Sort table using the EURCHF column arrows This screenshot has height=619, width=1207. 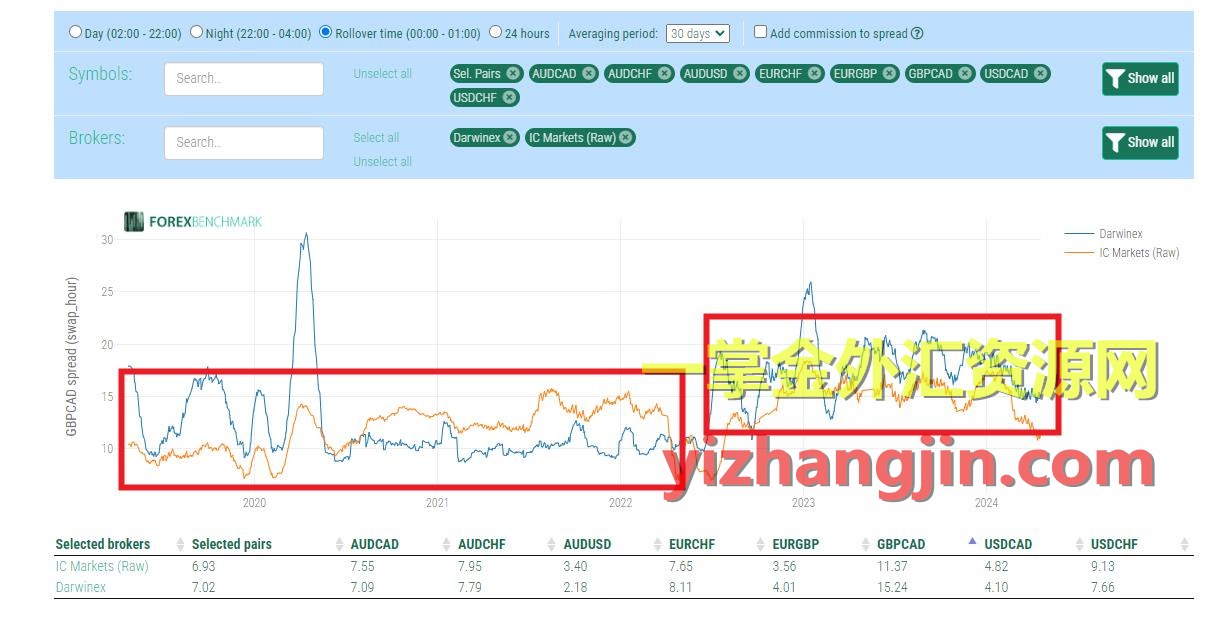pos(762,544)
